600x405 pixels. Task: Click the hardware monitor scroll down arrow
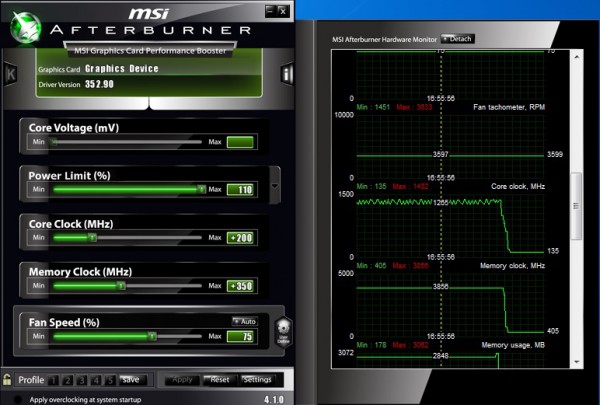pyautogui.click(x=577, y=362)
